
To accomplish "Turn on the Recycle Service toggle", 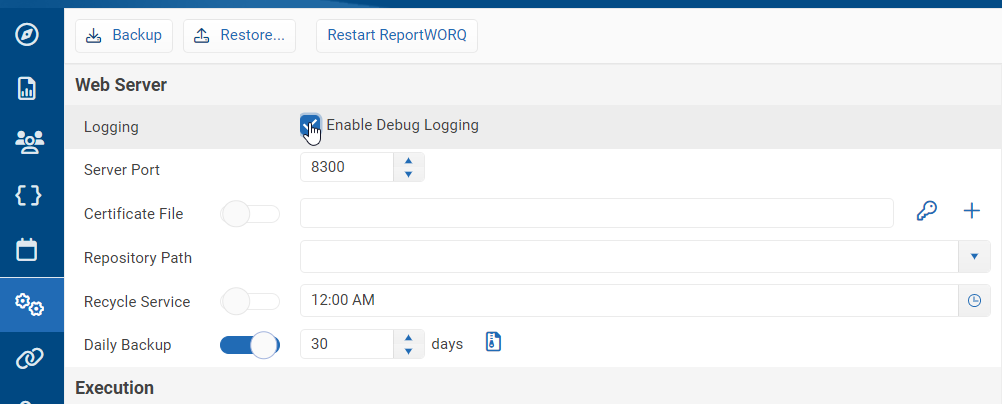I will (249, 301).
